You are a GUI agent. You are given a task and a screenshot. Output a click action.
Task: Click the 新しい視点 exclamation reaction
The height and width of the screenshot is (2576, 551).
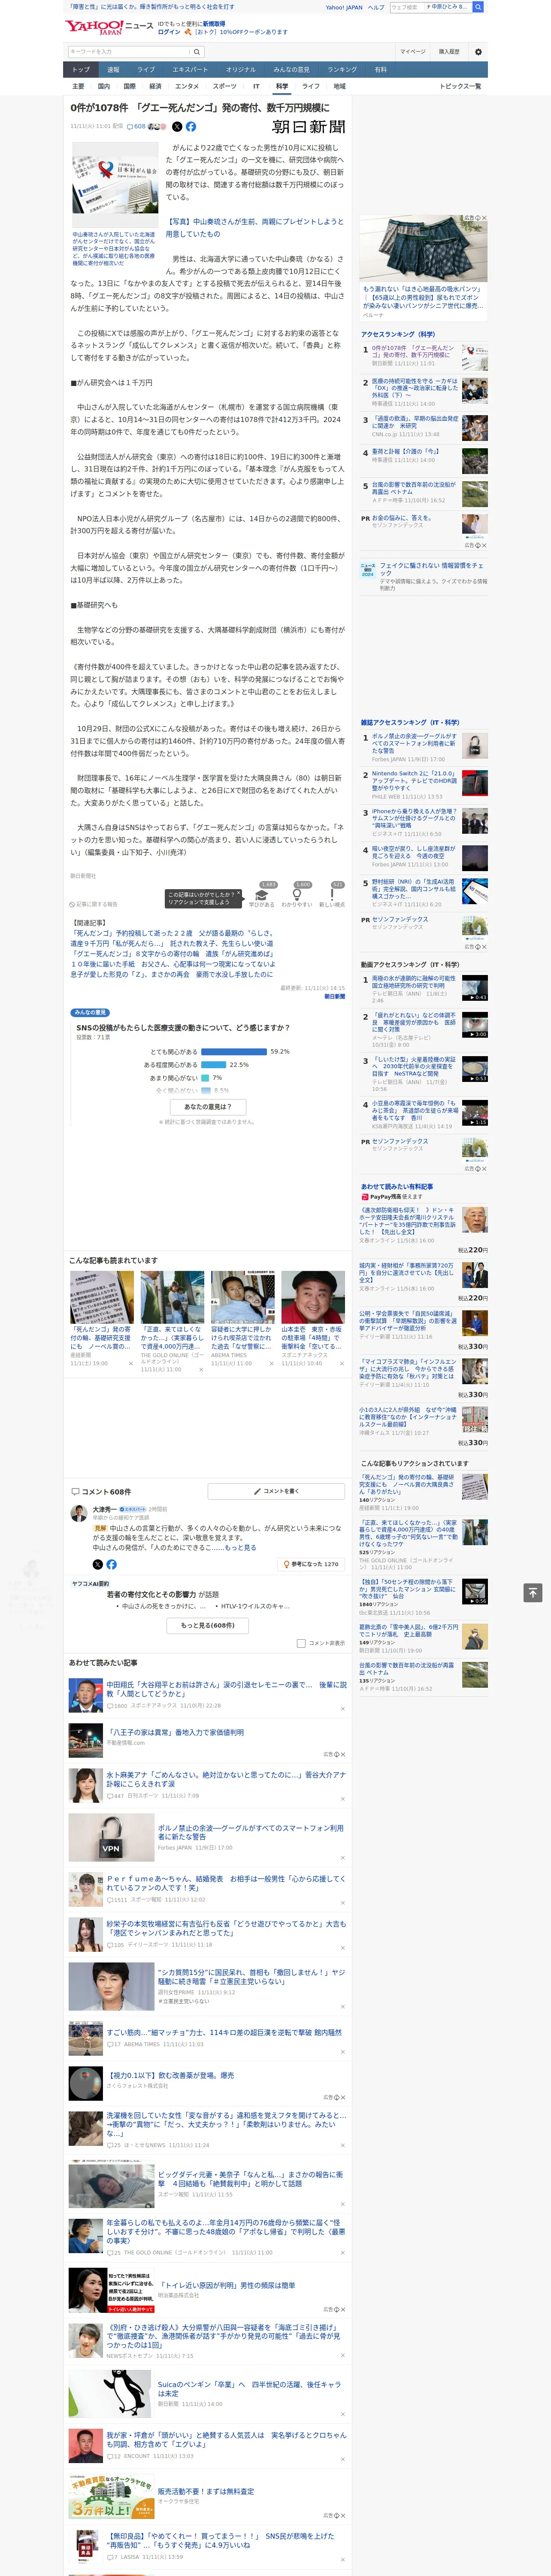coord(332,895)
